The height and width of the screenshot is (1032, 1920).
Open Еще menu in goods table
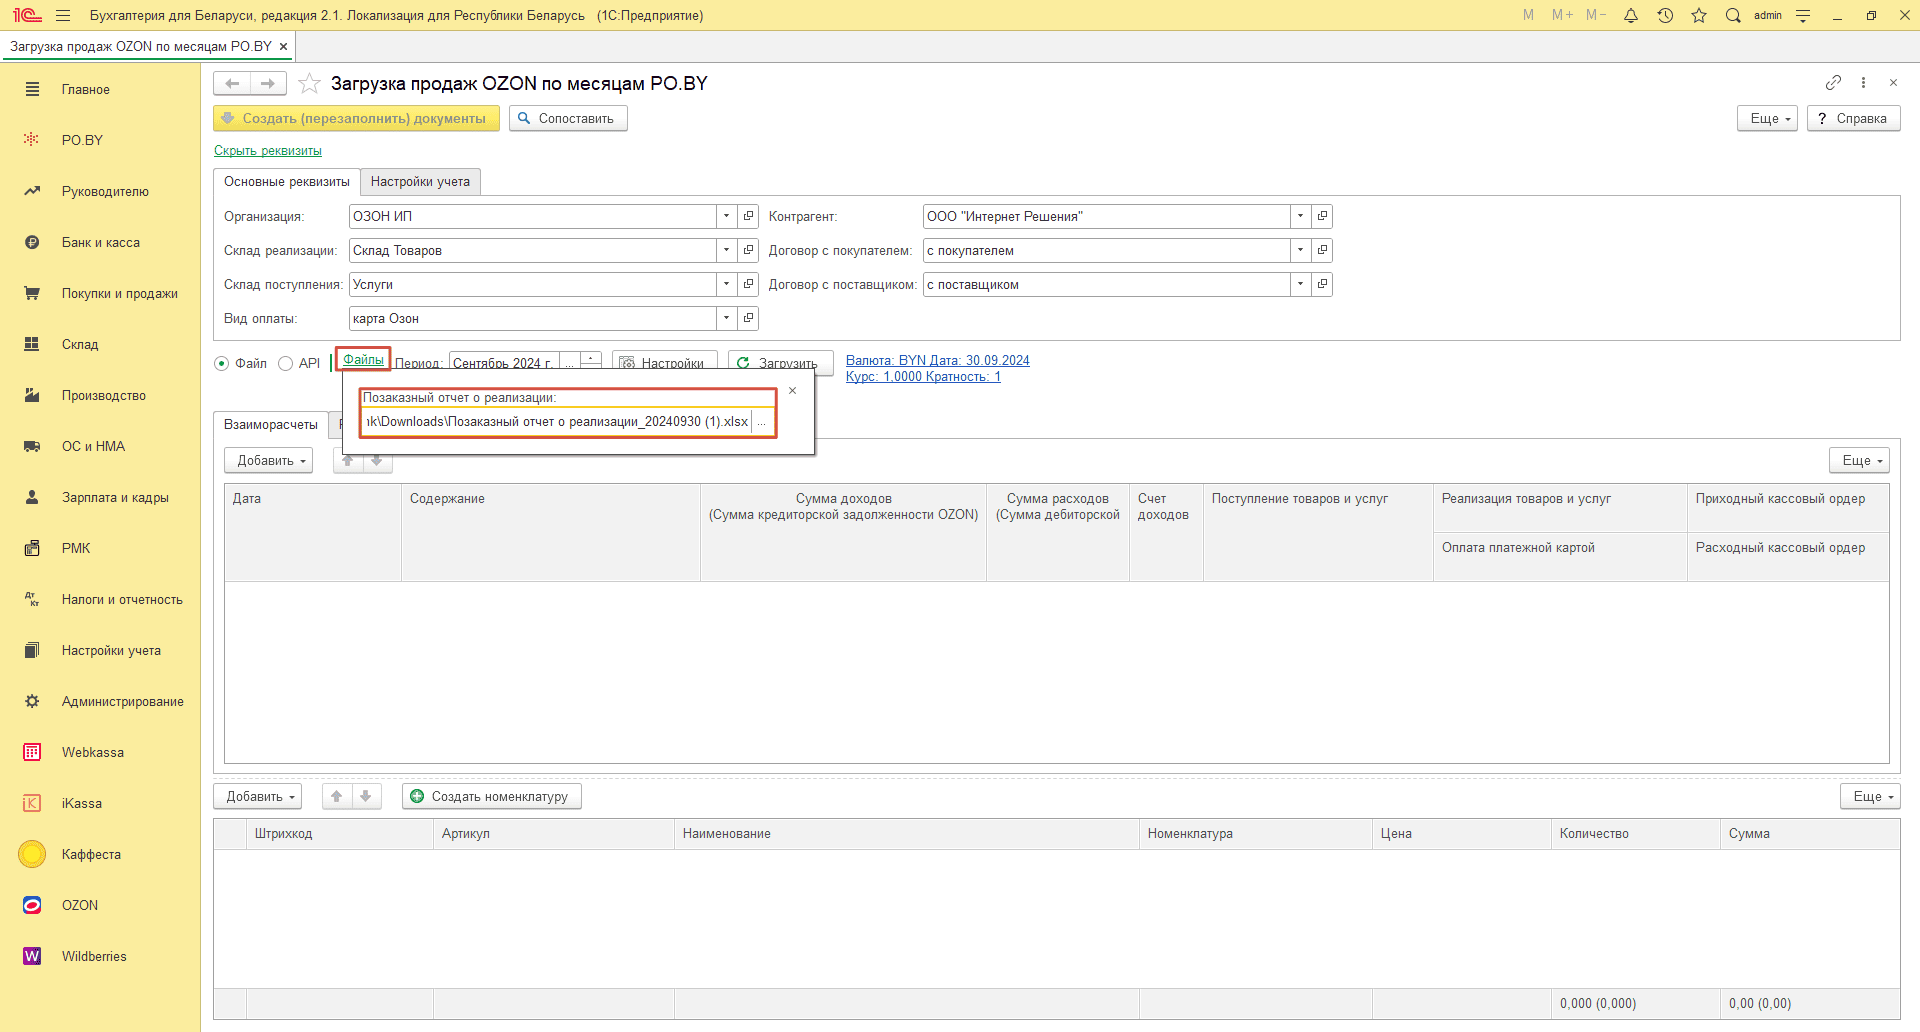pos(1870,796)
